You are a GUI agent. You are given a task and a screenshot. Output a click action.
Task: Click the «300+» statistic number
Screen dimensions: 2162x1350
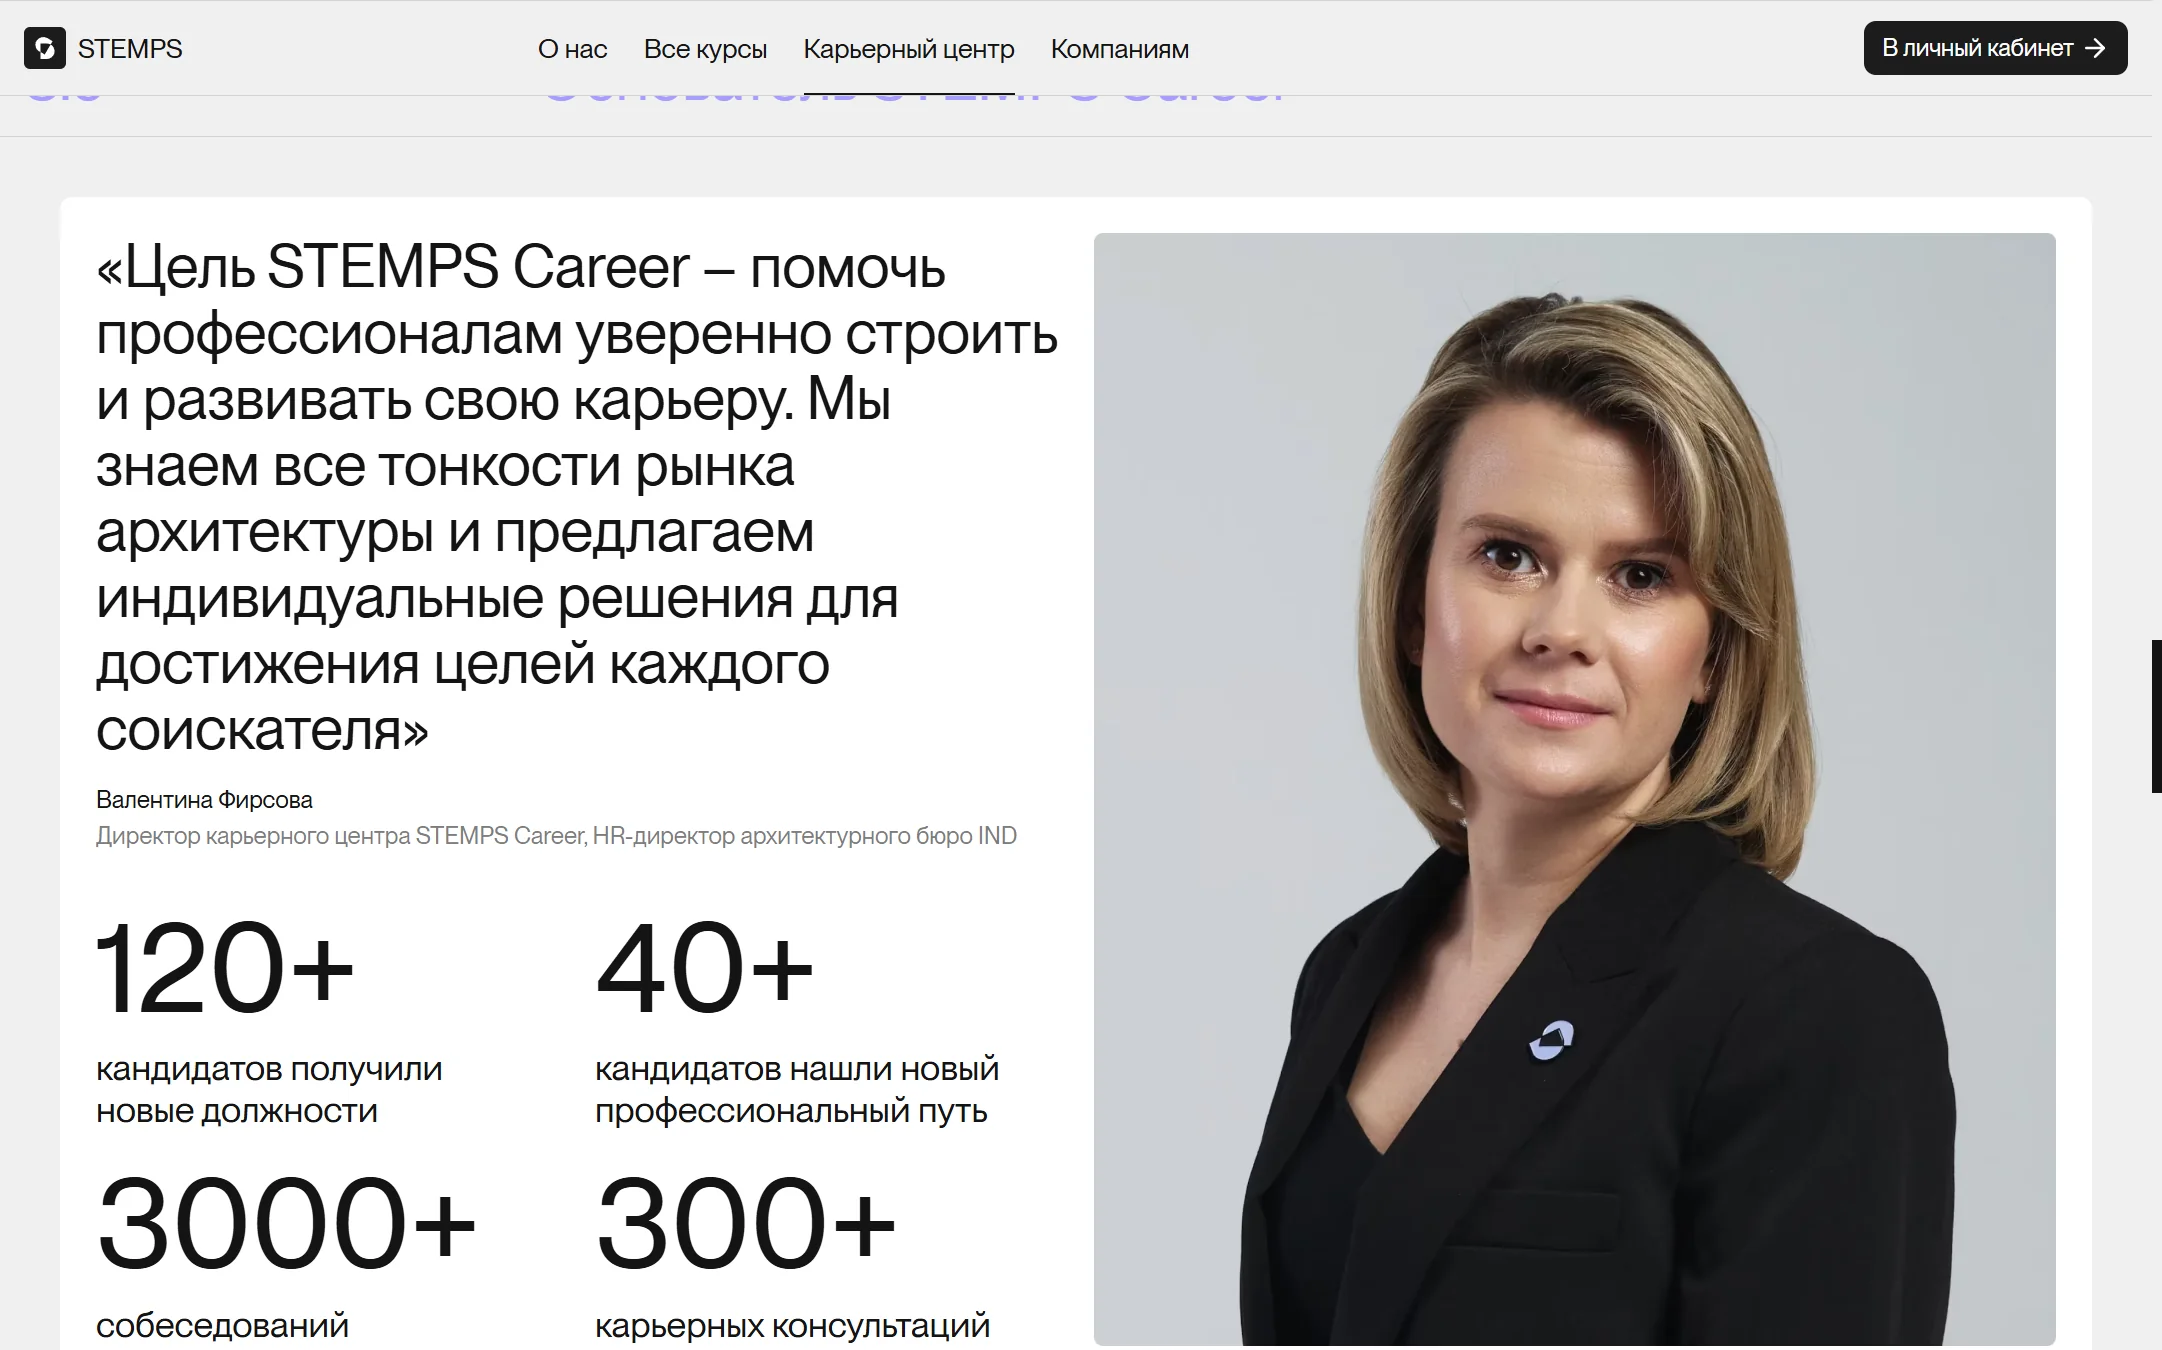click(745, 1224)
